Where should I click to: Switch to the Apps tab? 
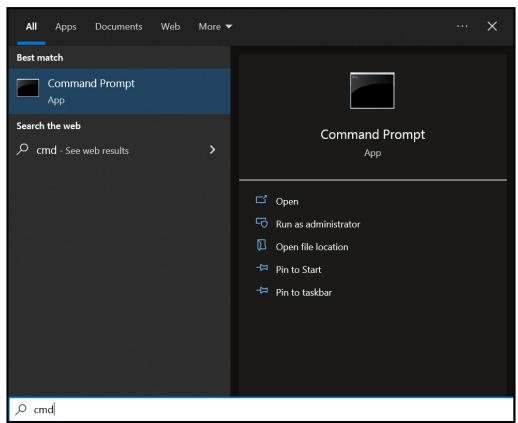tap(66, 27)
